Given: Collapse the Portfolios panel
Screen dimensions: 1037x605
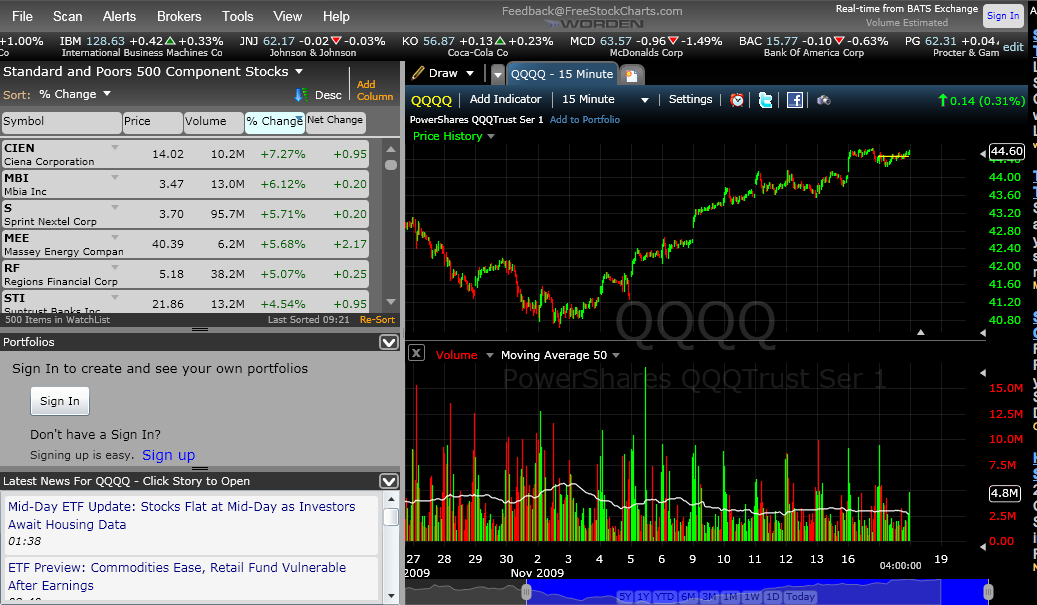Looking at the screenshot, I should [389, 342].
